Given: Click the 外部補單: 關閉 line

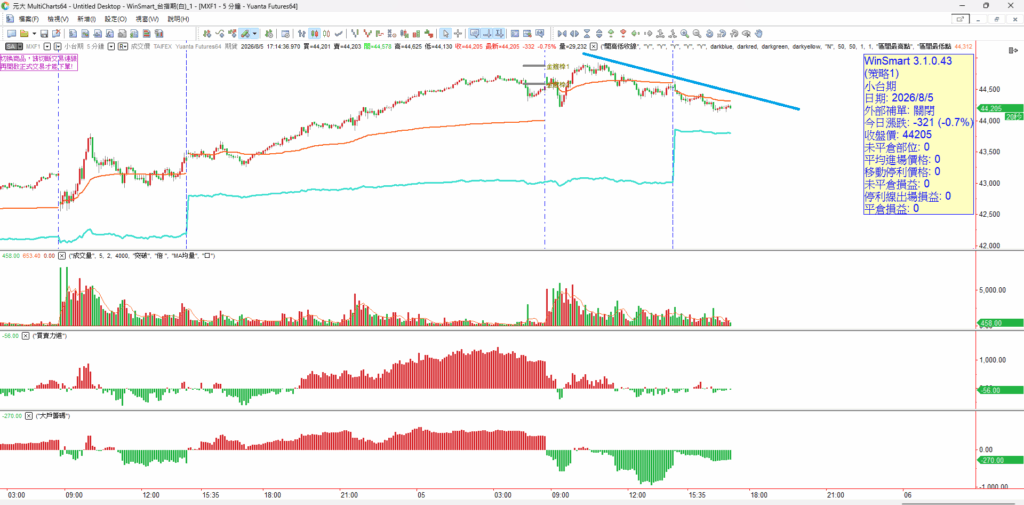Looking at the screenshot, I should [x=902, y=110].
